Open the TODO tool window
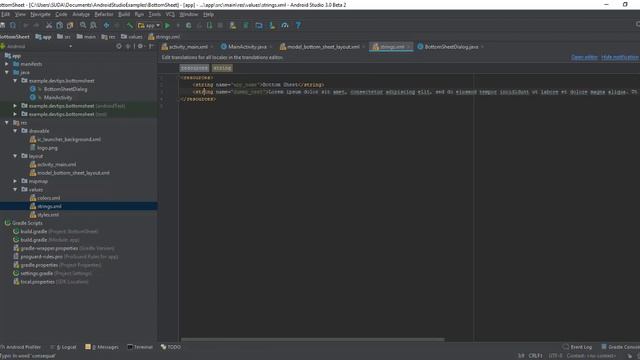Screen dimensions: 640x360 (171, 347)
